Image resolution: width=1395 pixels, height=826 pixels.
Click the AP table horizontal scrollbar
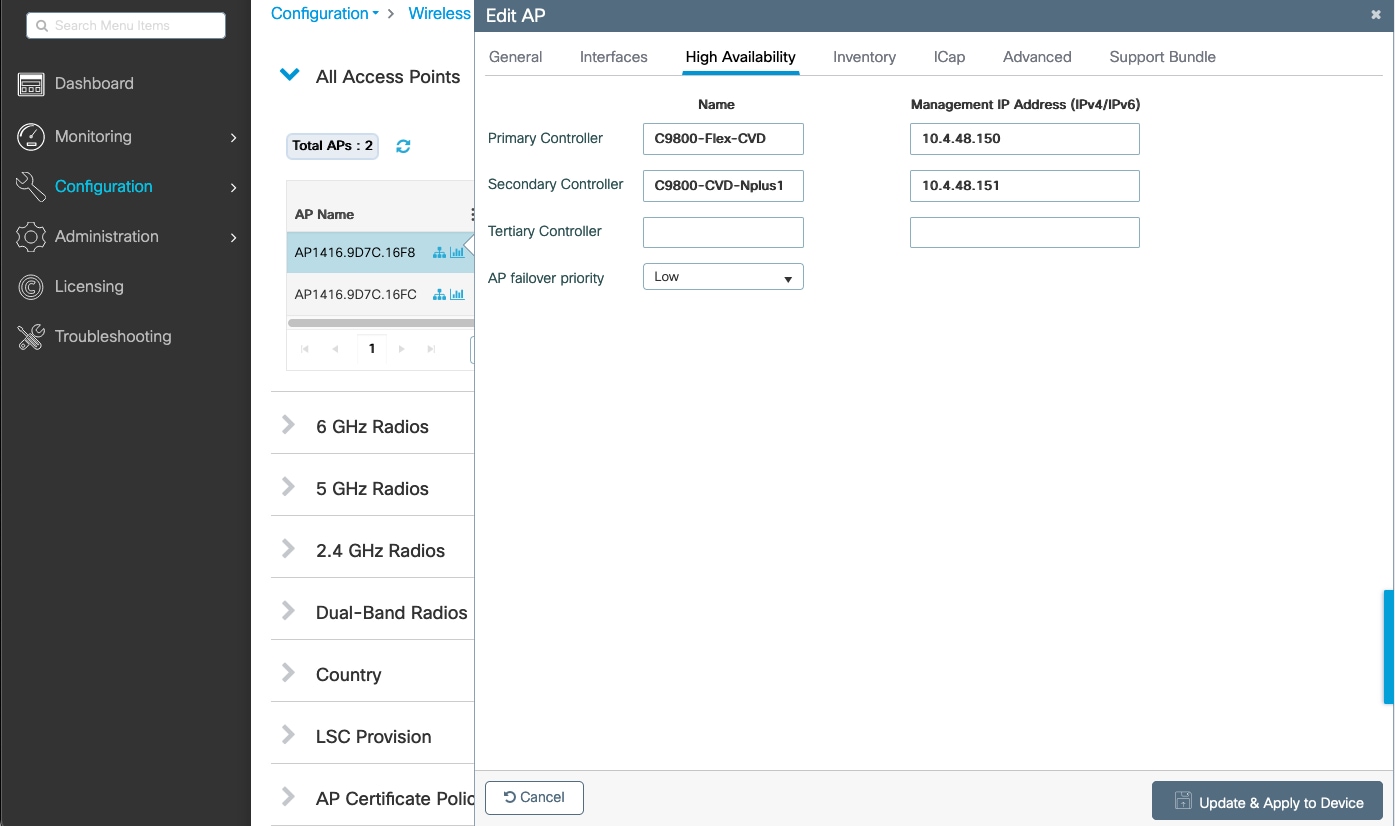point(381,323)
